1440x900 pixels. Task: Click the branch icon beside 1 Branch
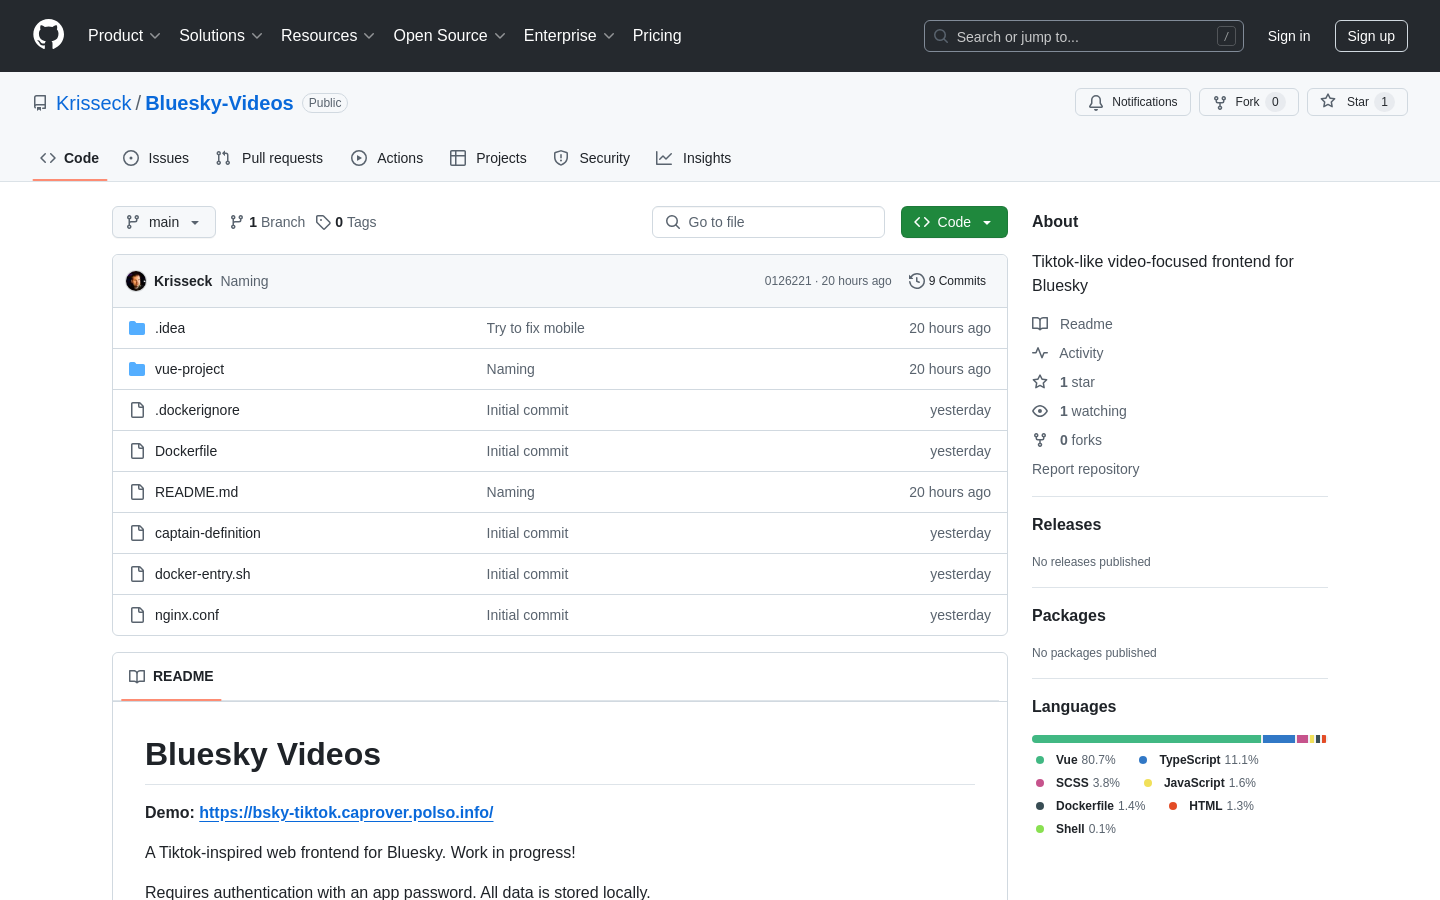point(237,222)
